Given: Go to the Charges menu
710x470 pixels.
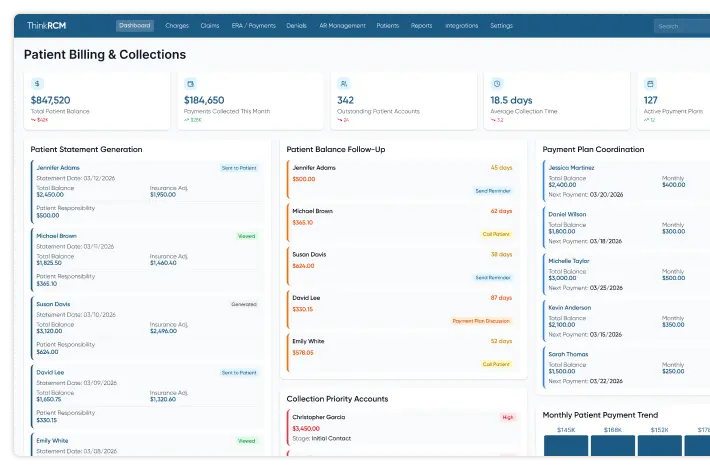Looking at the screenshot, I should click(x=177, y=26).
